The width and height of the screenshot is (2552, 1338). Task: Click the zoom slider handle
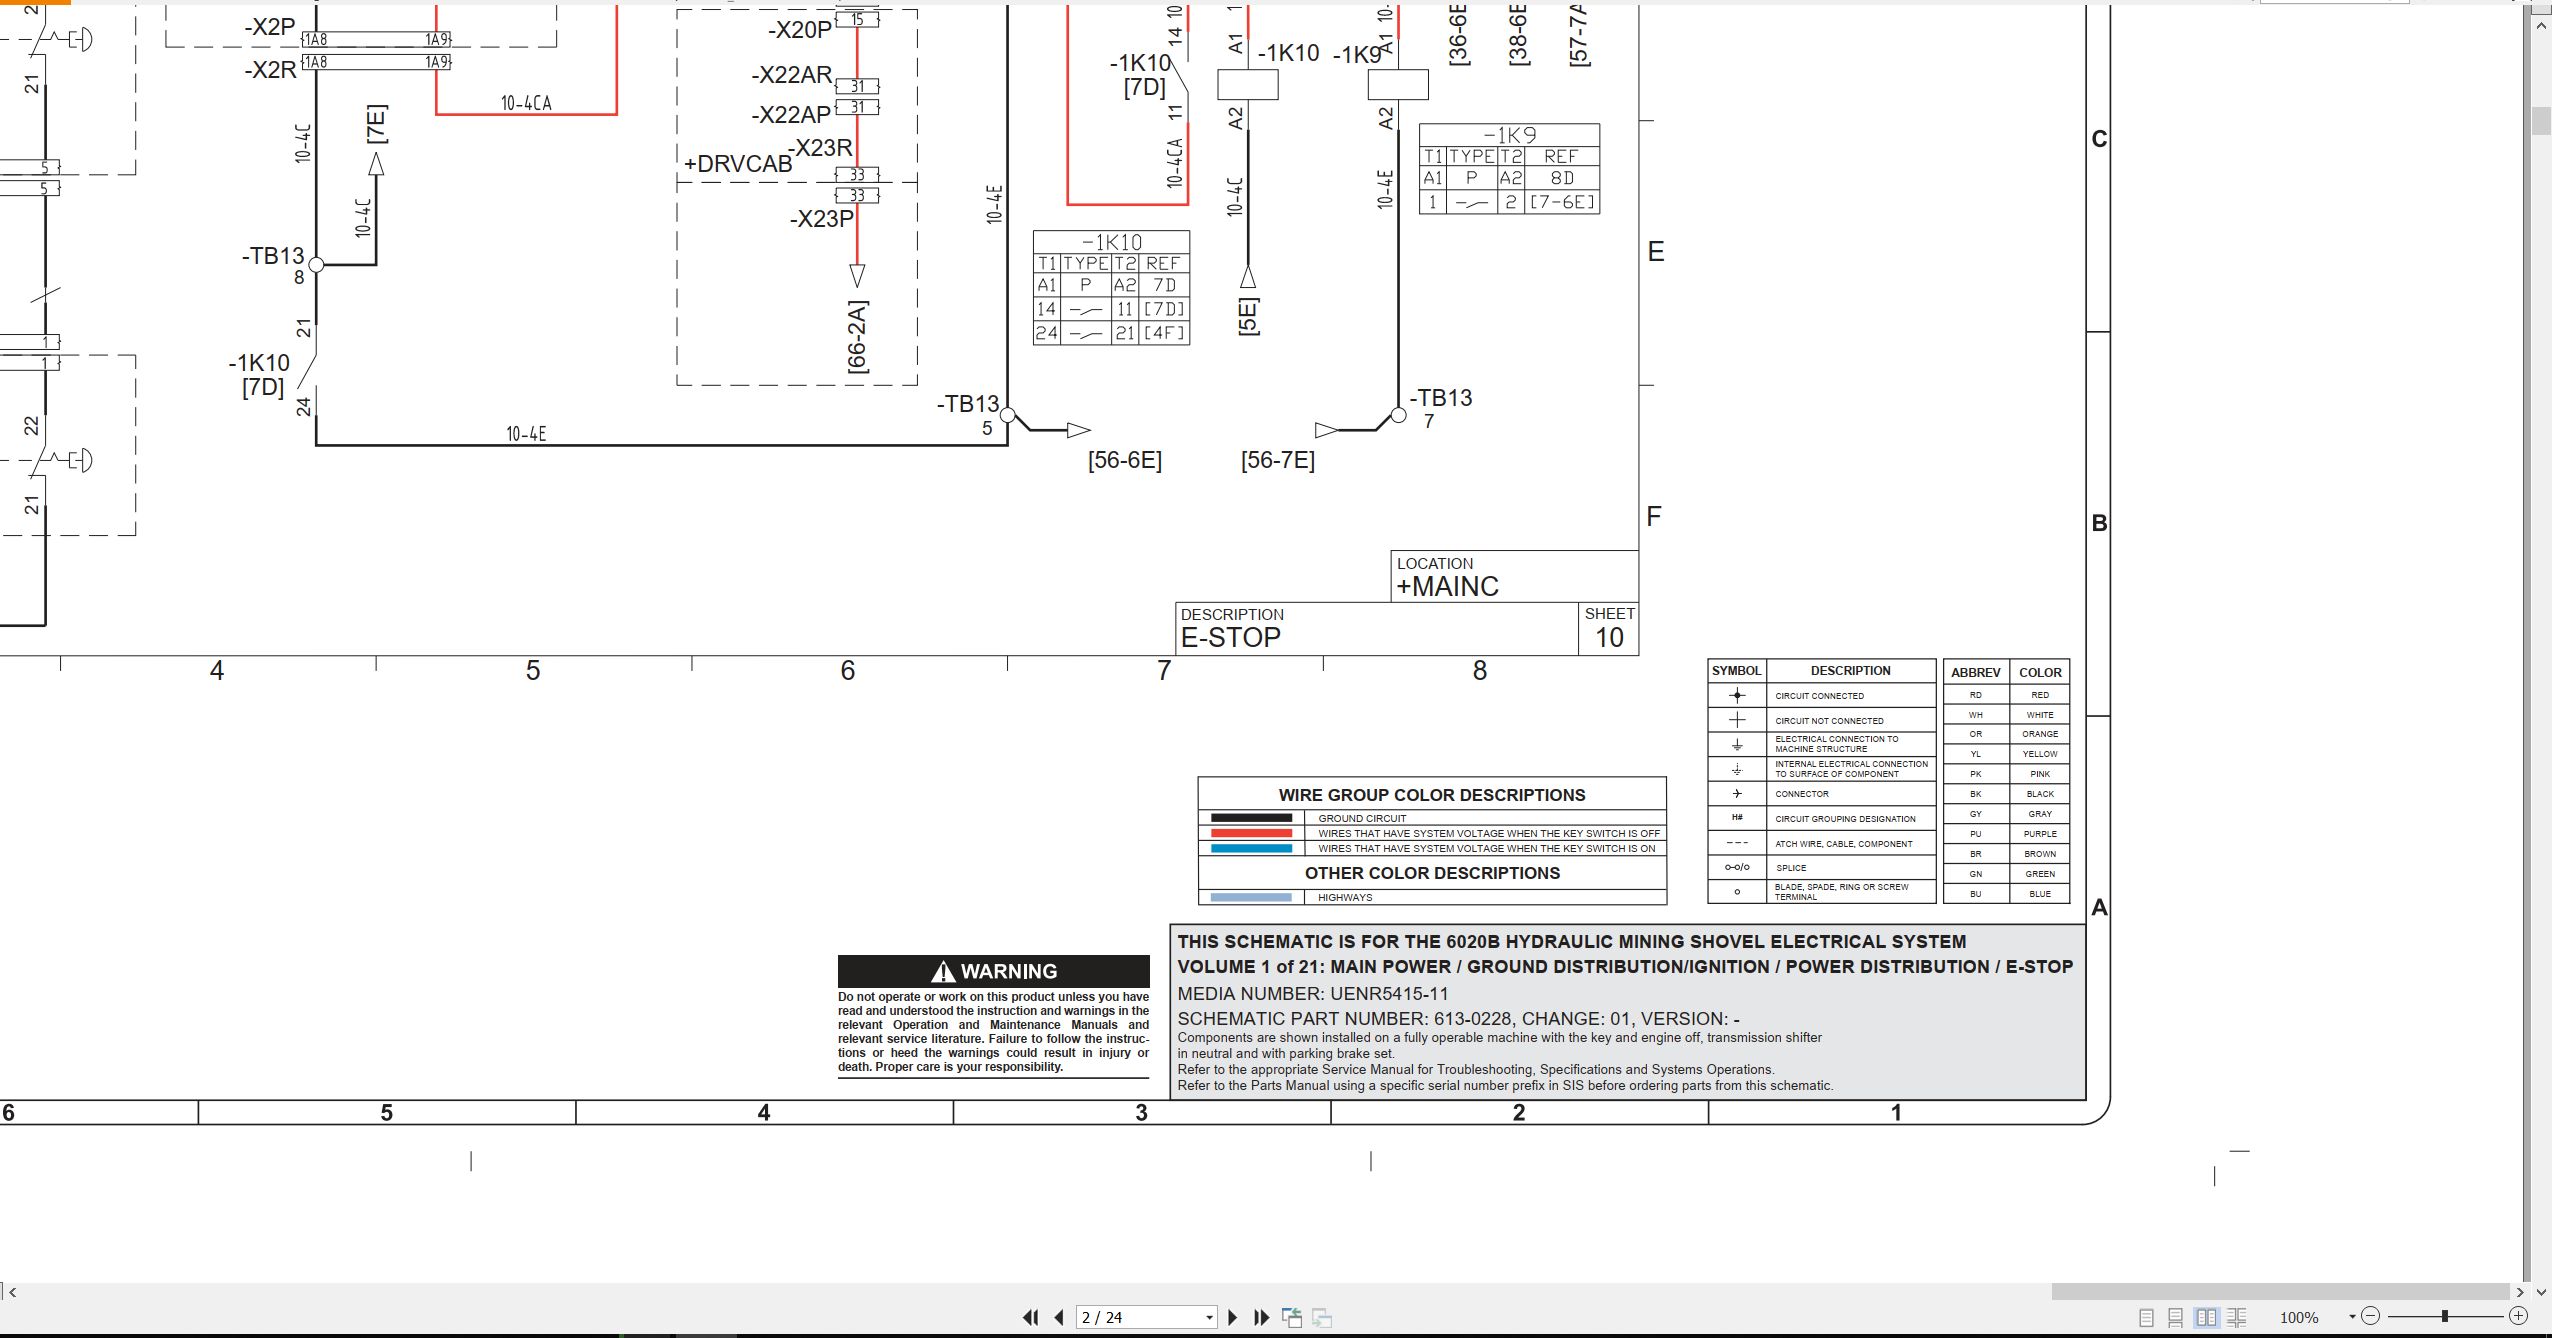tap(2444, 1317)
